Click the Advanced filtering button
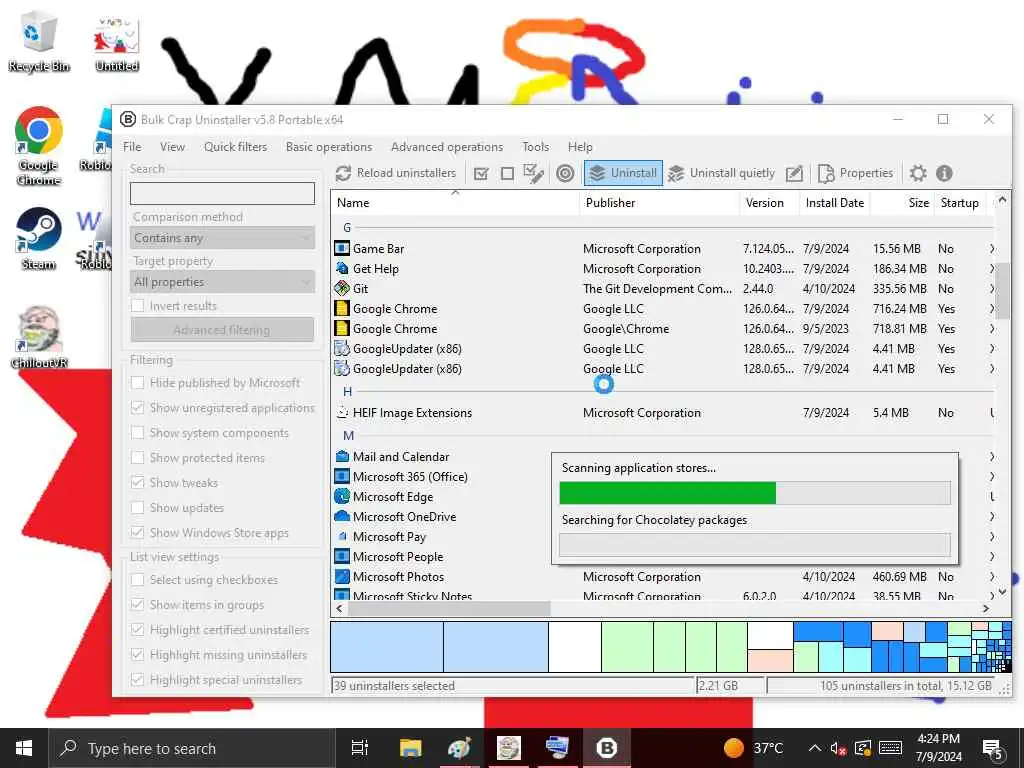 [x=222, y=330]
